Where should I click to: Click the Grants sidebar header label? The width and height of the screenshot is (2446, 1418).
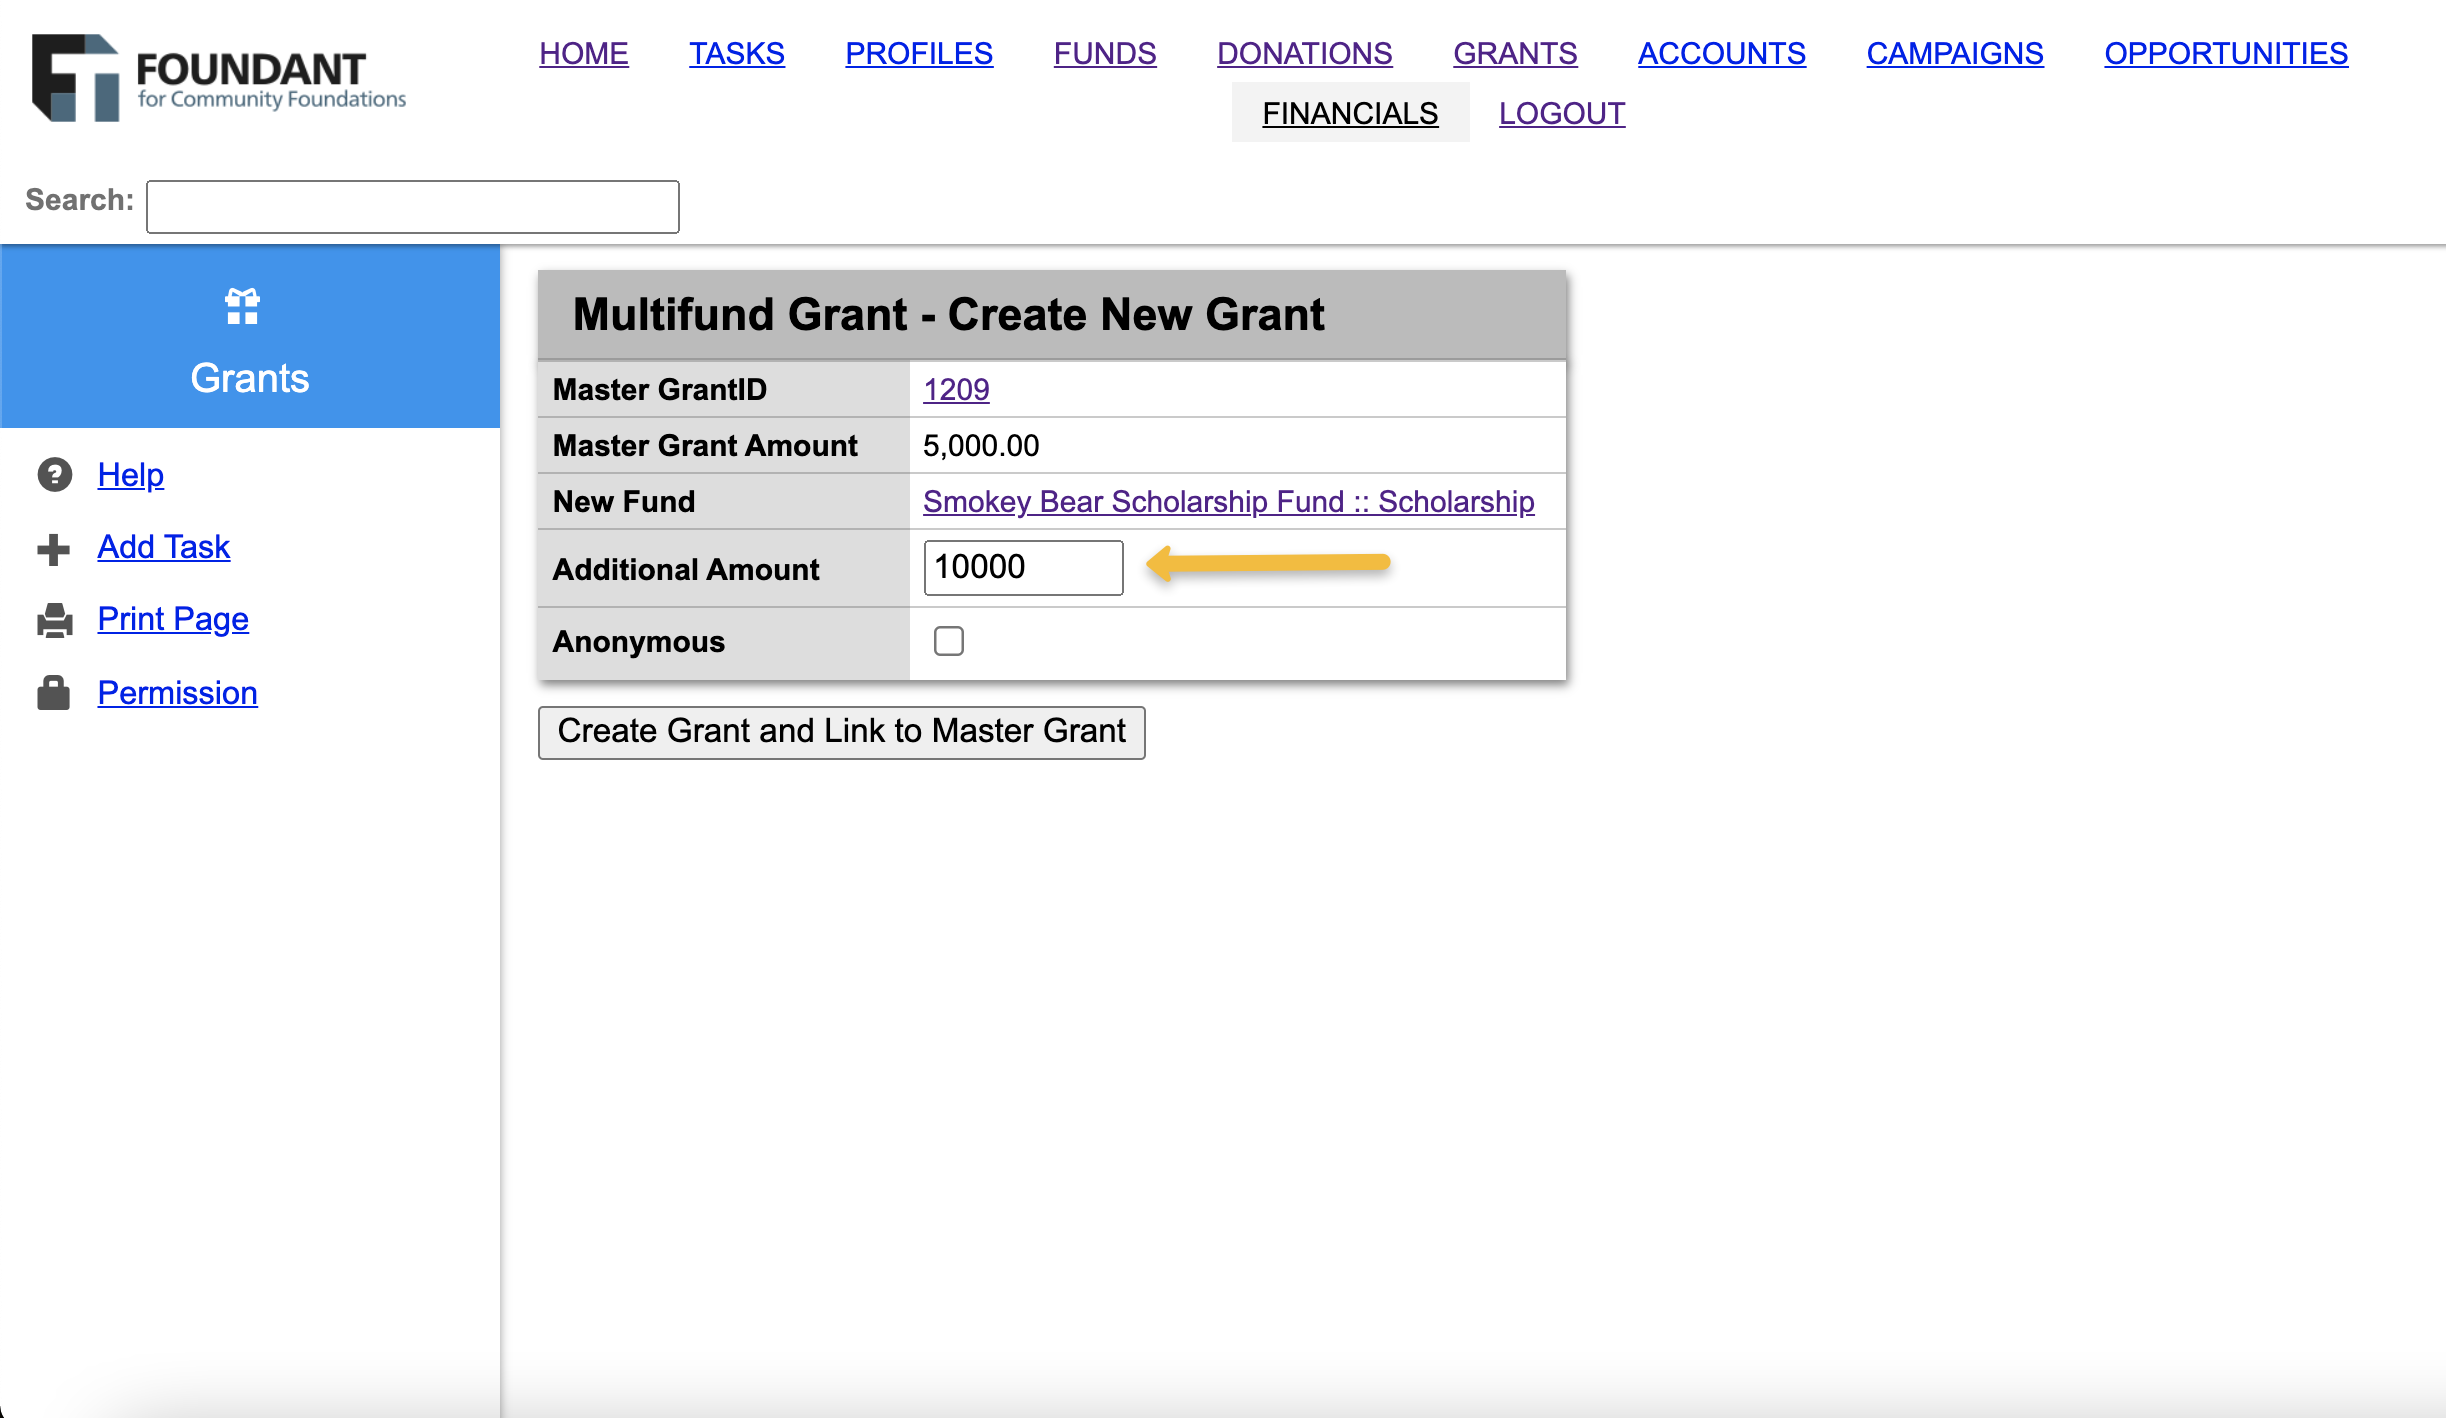point(250,379)
